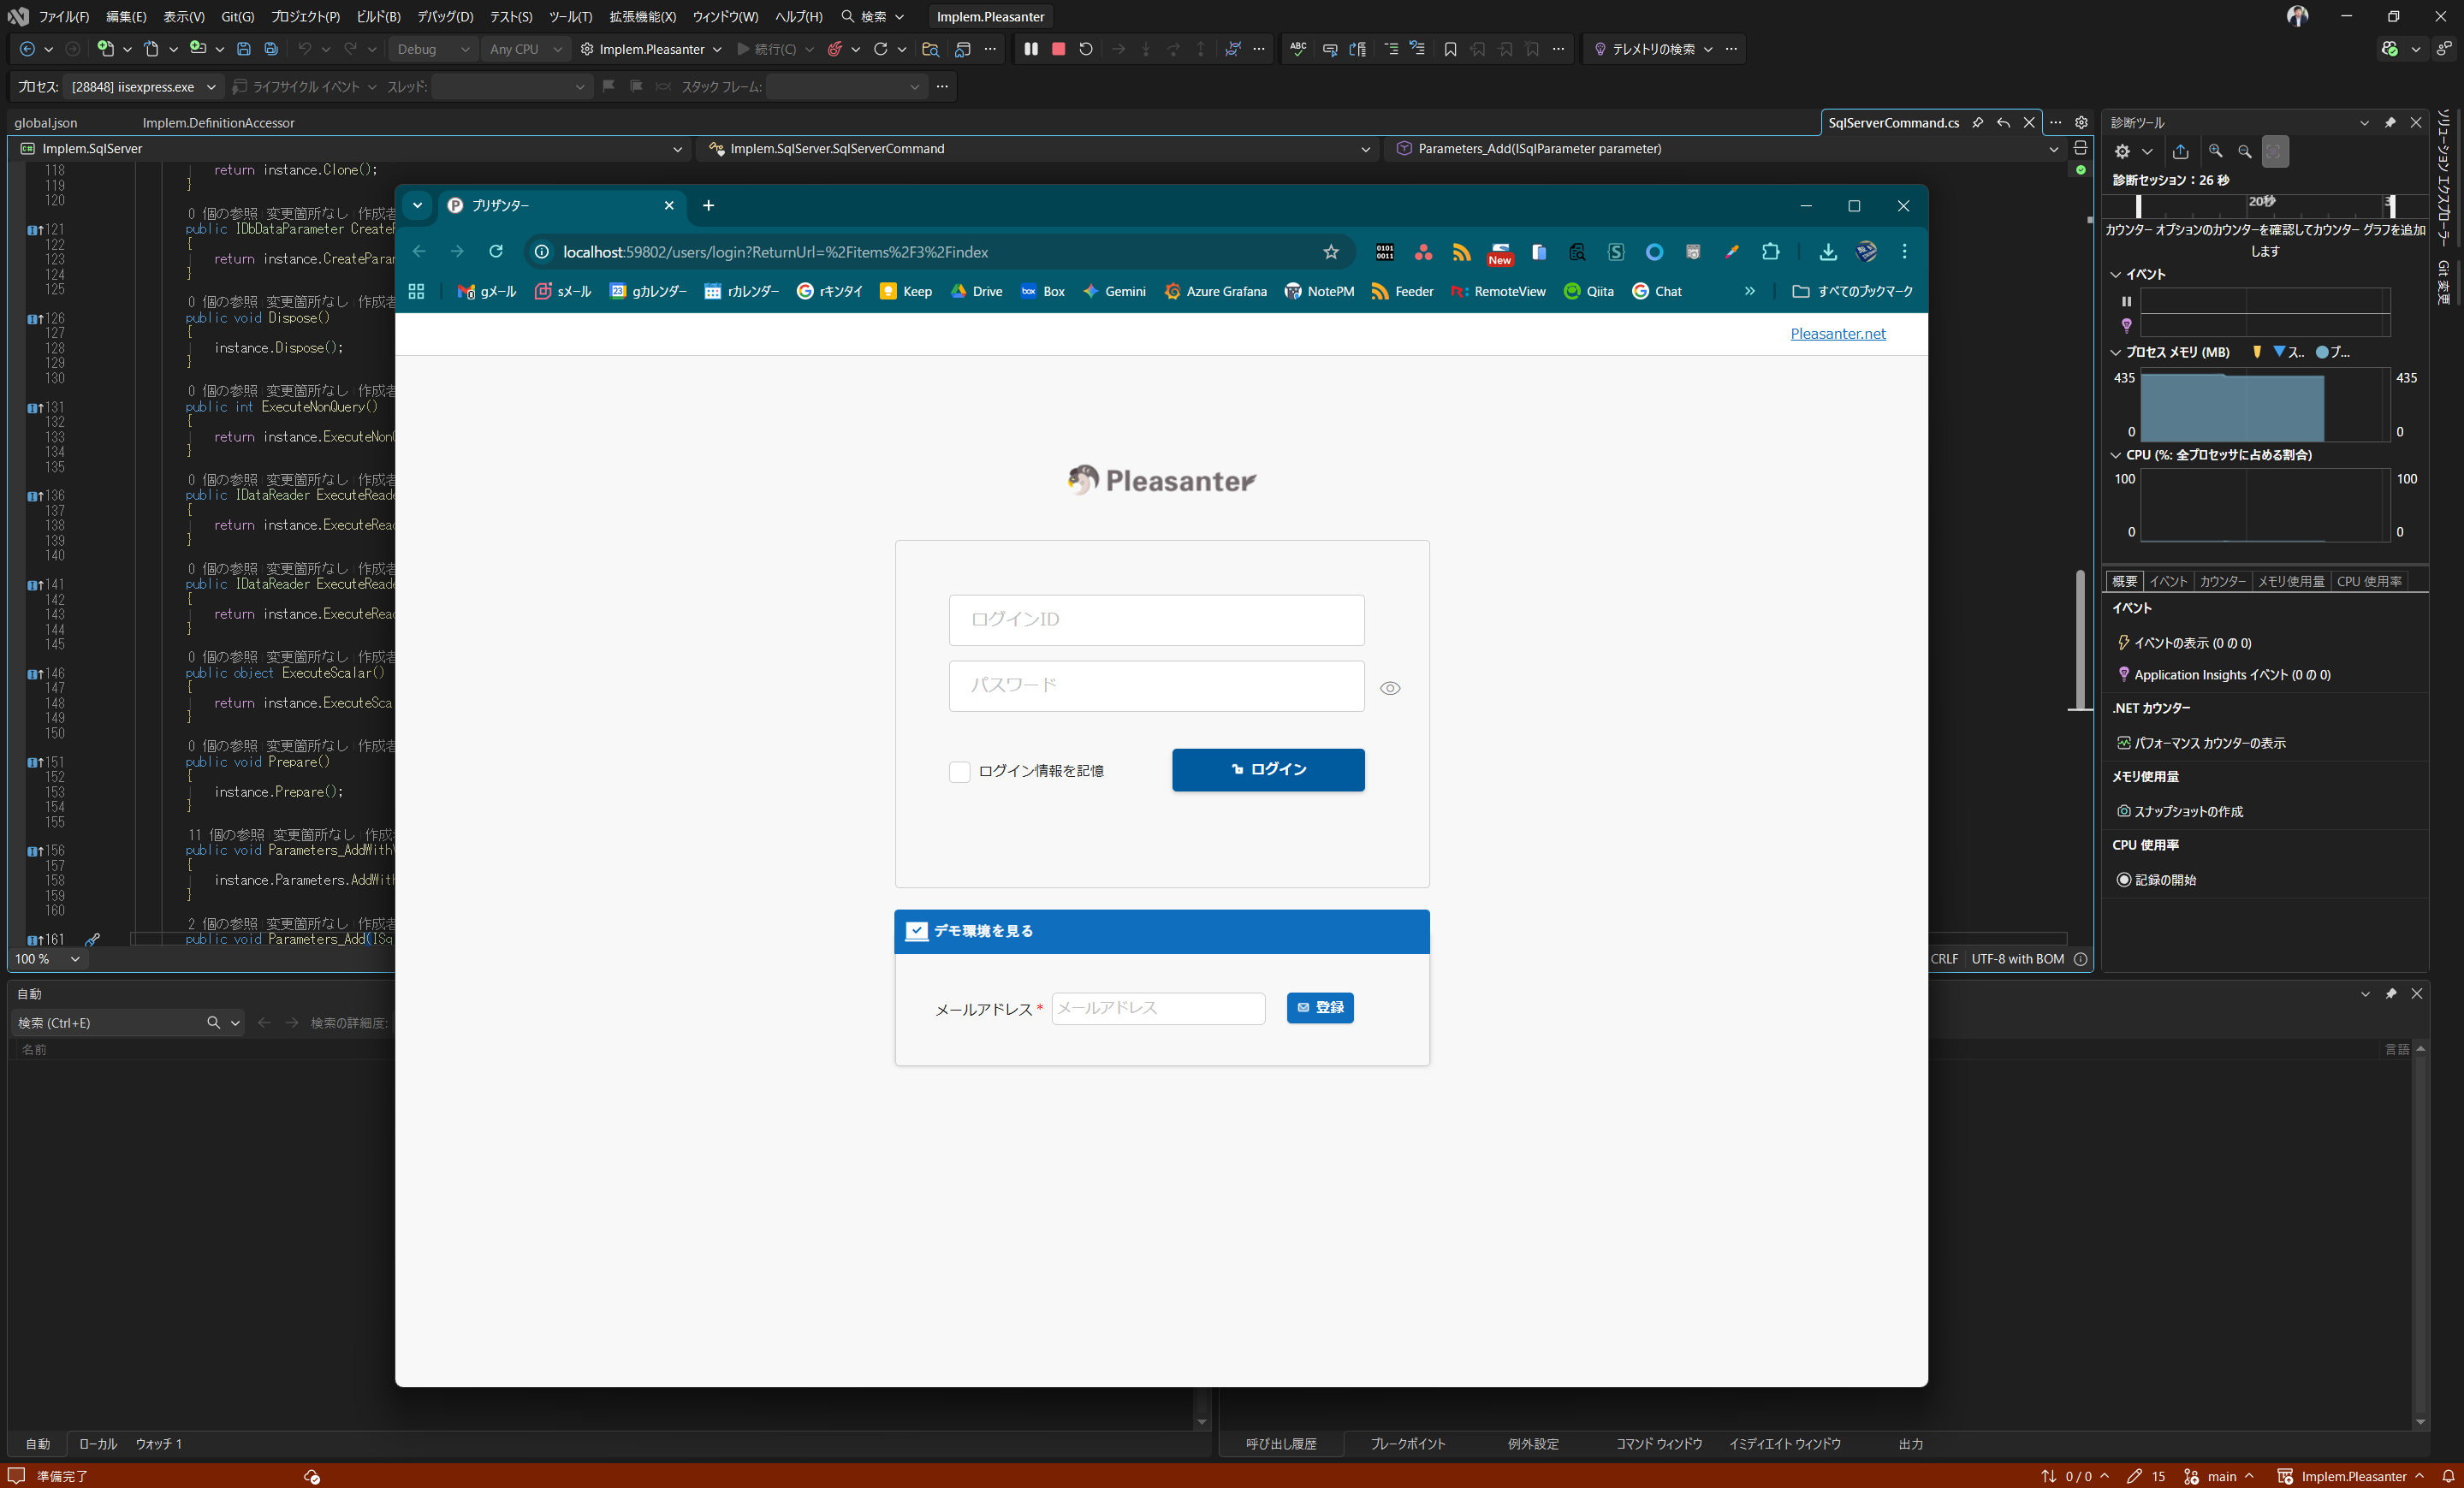Viewport: 2464px width, 1488px height.
Task: Toggle password visibility eye icon
Action: [1389, 688]
